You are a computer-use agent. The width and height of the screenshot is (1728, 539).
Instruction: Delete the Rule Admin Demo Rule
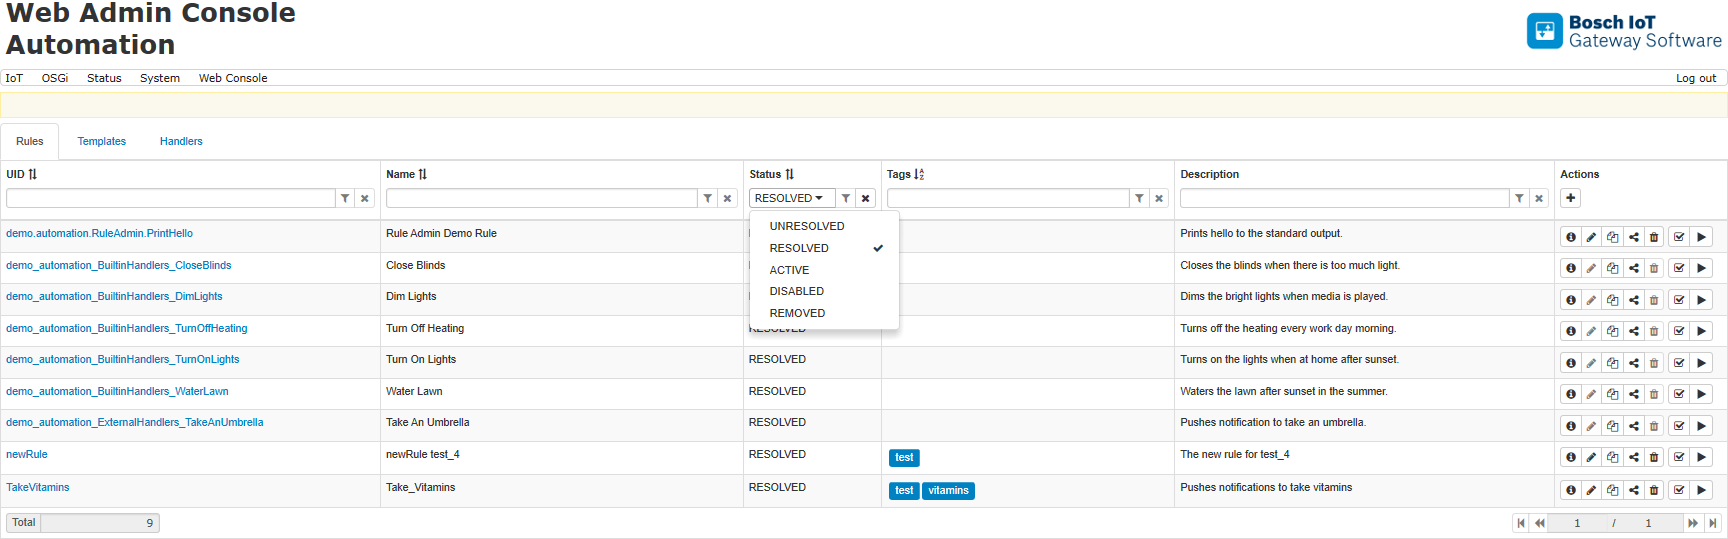pyautogui.click(x=1654, y=237)
